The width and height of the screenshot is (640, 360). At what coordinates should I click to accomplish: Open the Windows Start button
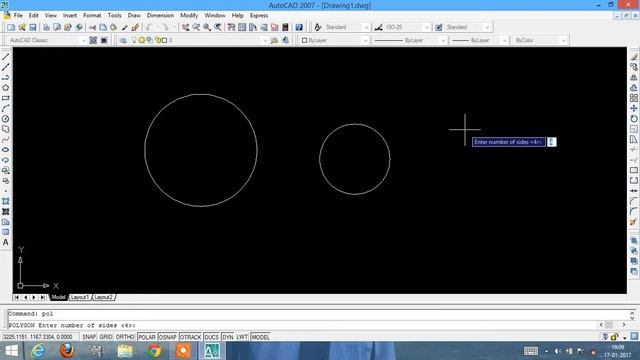coord(11,351)
